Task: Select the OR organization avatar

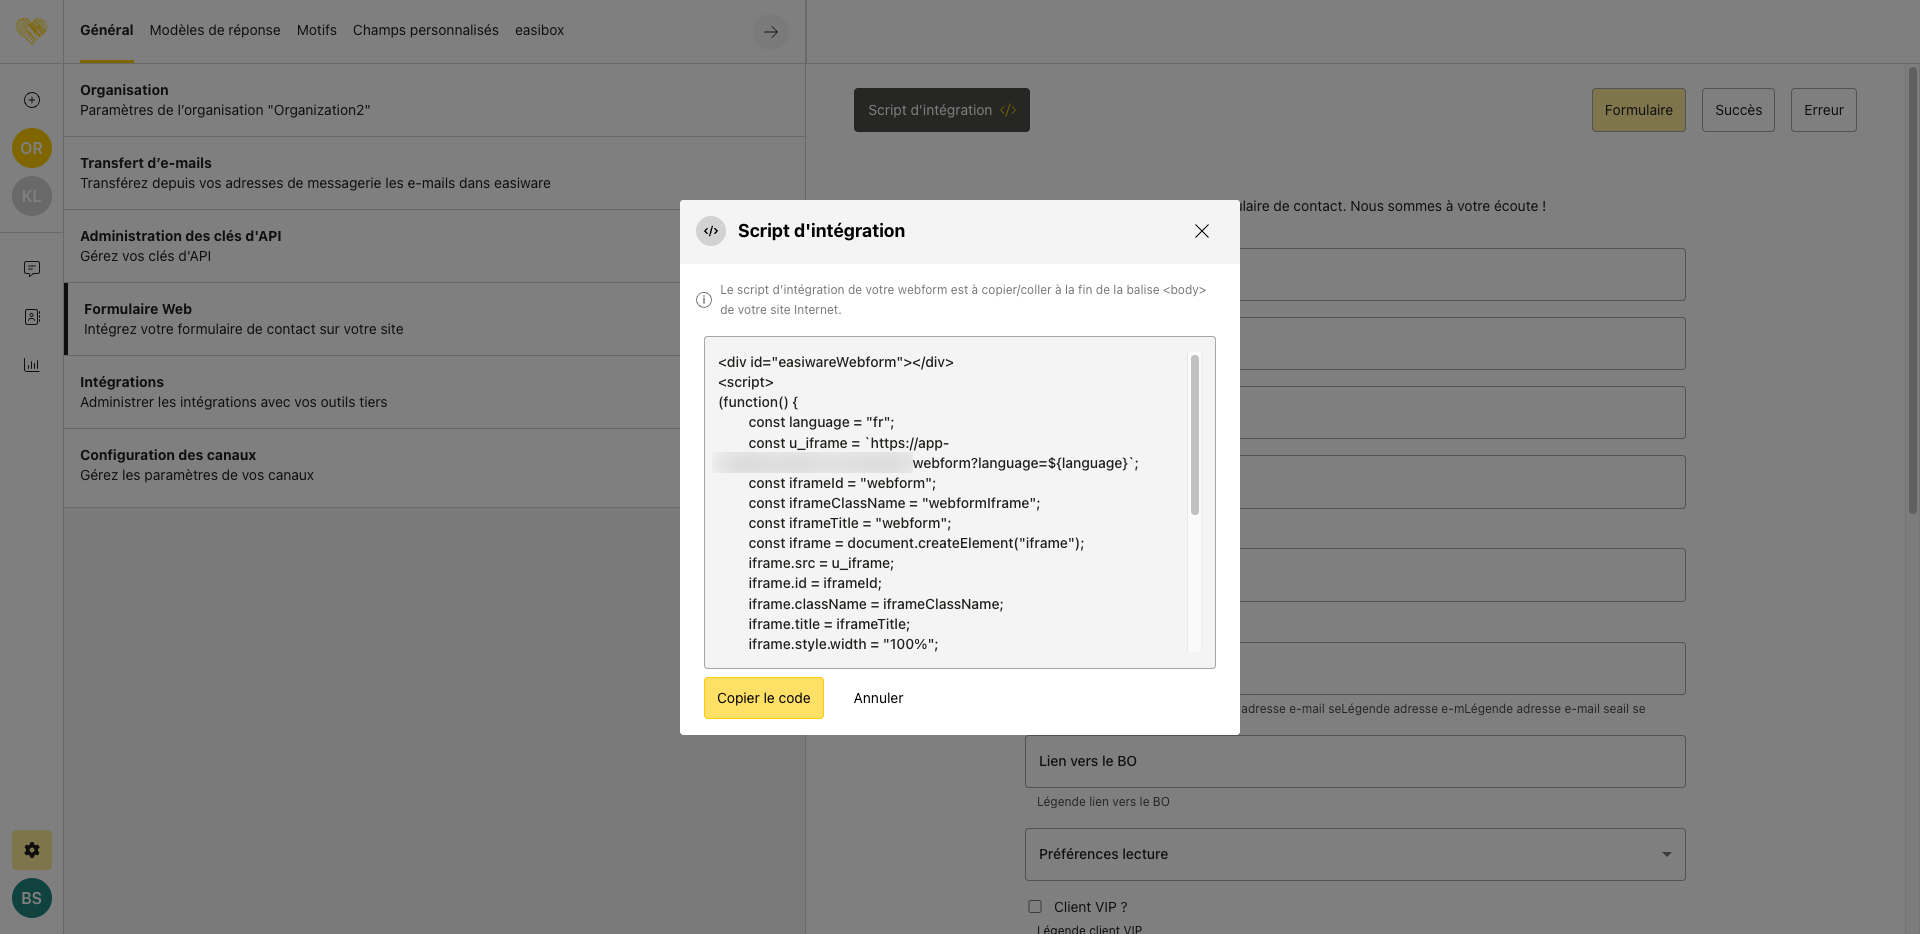Action: pos(32,148)
